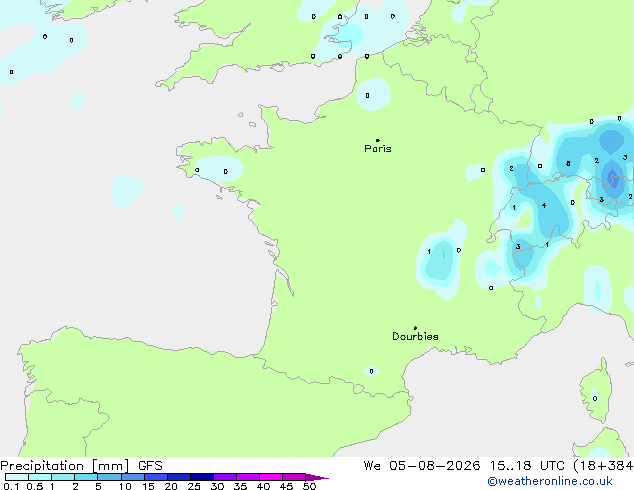Select the 1–2 mm legend swatch
Screen dimensions: 634x490
click(x=63, y=477)
